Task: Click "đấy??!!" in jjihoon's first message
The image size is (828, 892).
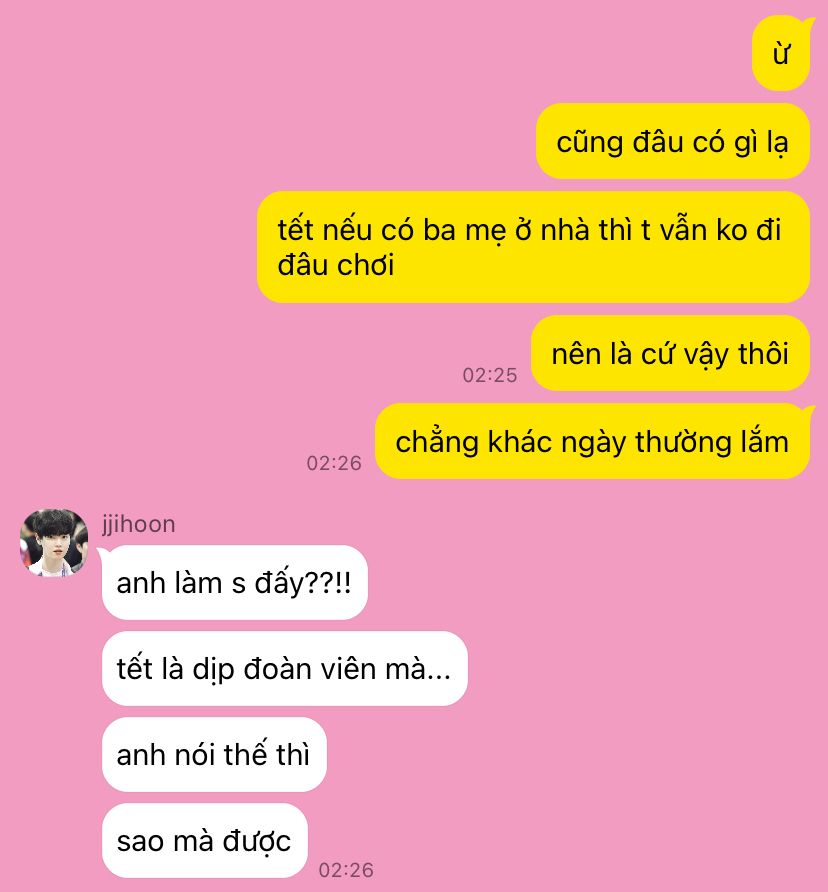Action: (303, 583)
